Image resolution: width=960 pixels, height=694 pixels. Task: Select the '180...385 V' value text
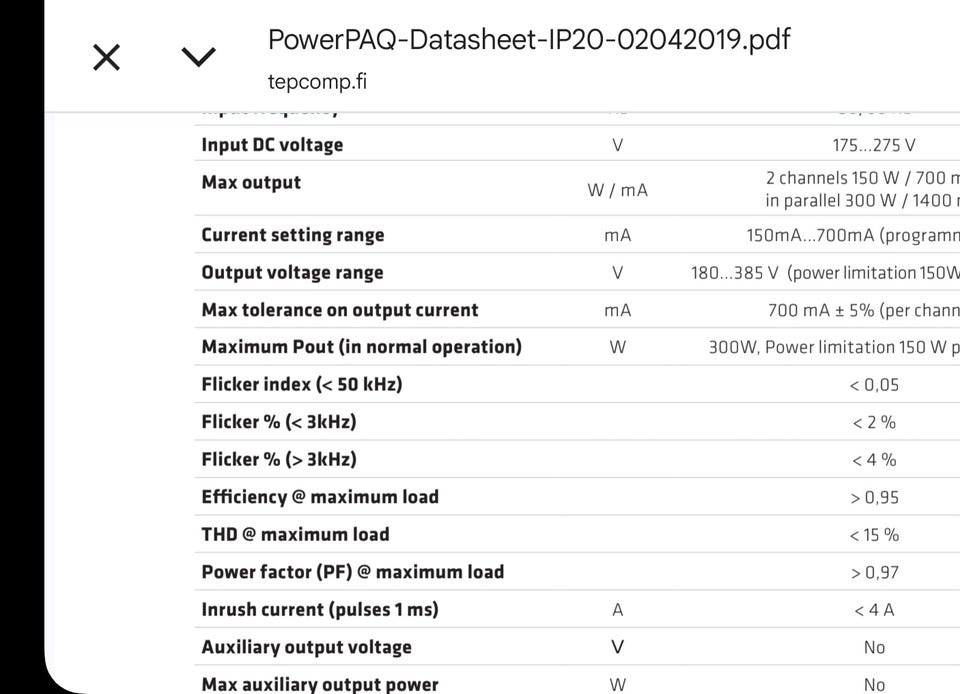[735, 272]
